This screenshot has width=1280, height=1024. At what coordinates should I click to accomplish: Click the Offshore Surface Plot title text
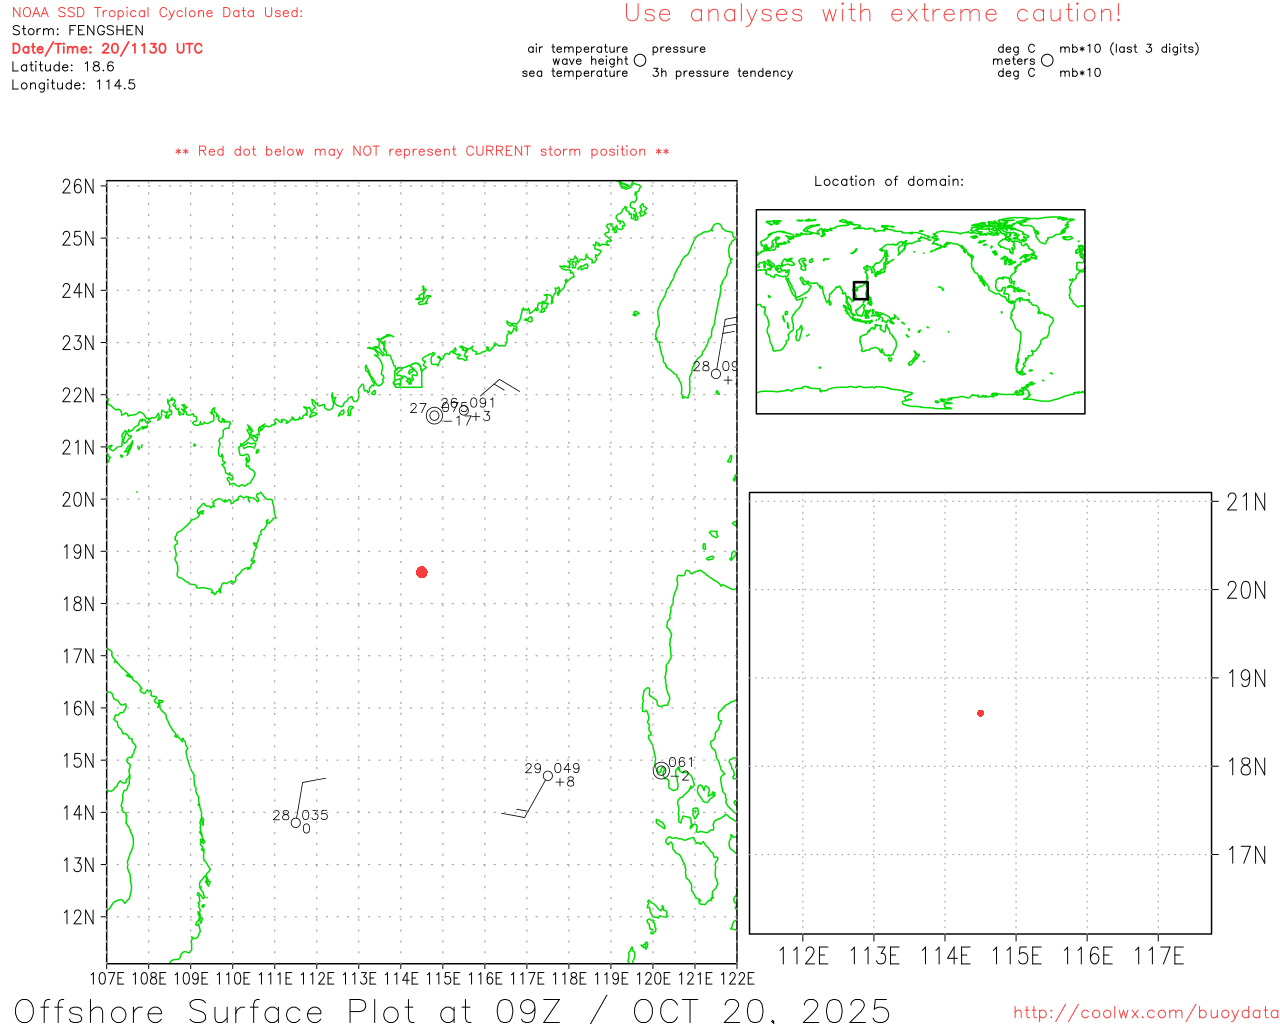point(452,1010)
